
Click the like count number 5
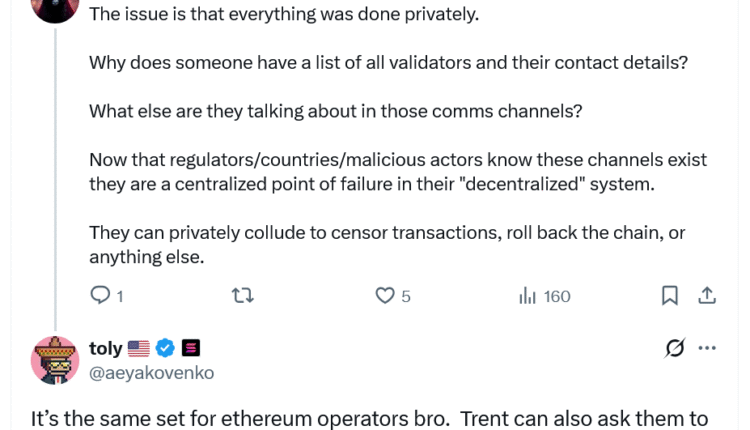tap(406, 296)
